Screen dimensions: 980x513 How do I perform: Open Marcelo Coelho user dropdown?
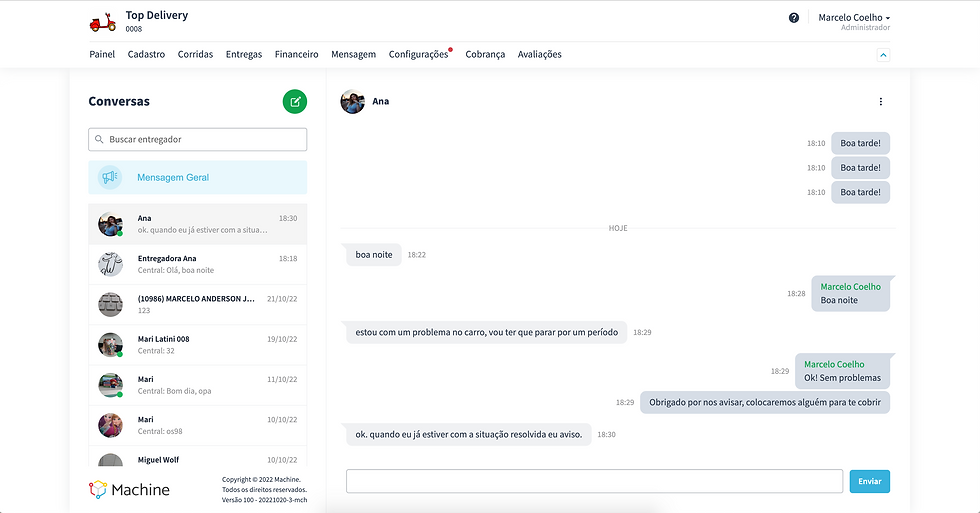(x=854, y=17)
